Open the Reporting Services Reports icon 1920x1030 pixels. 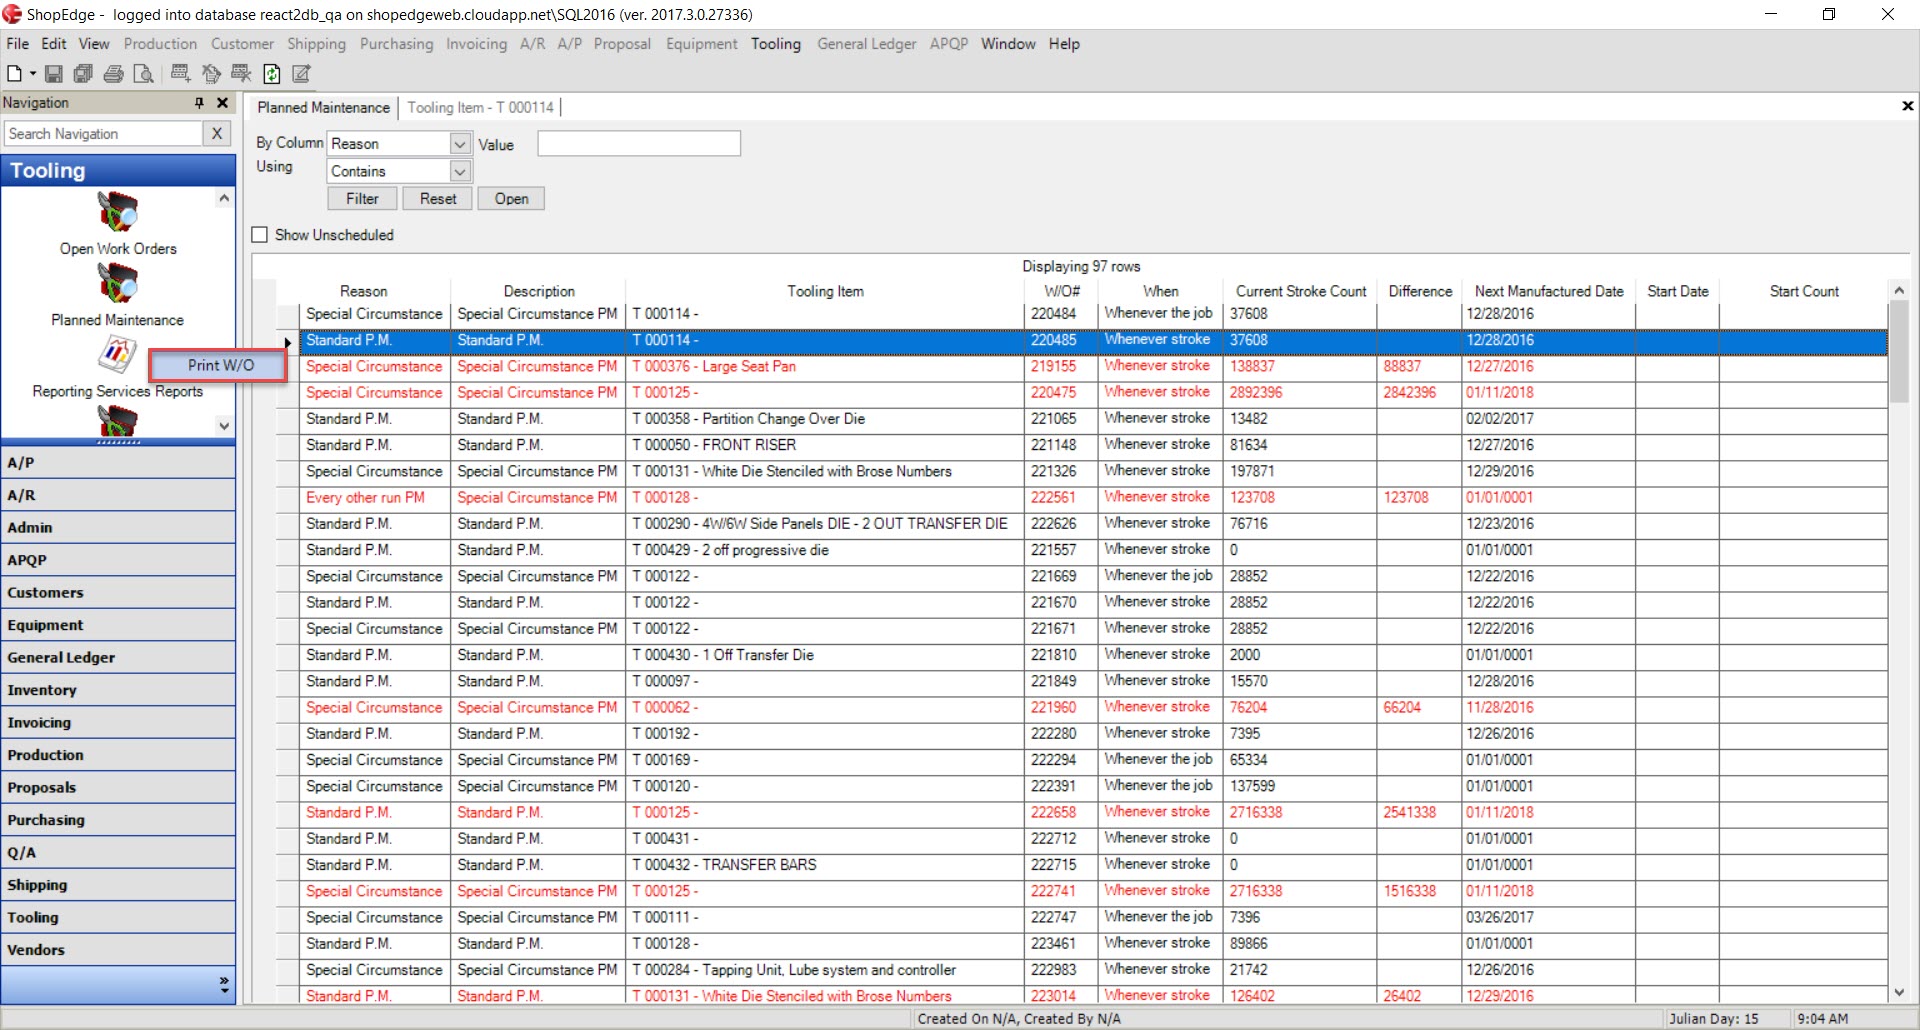coord(118,355)
